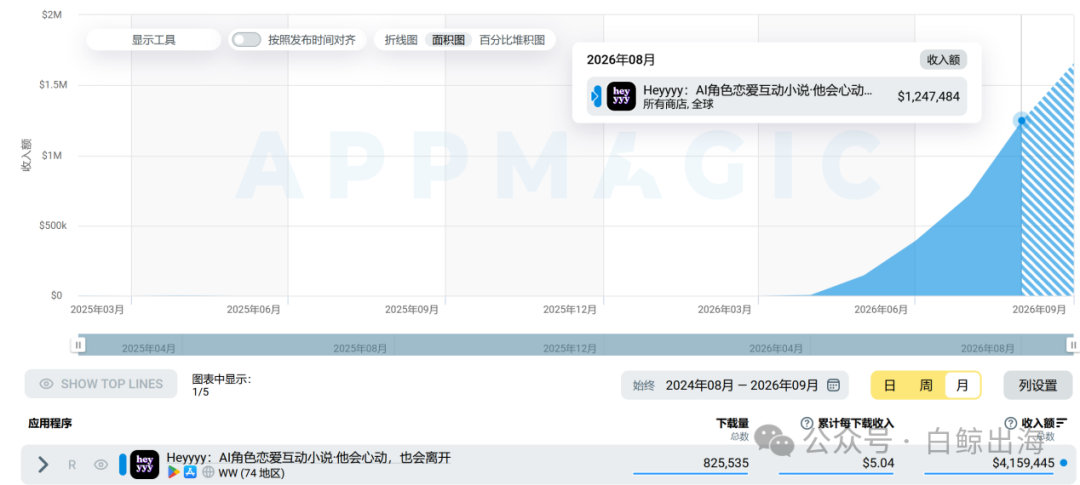Click the 收入额 badge in the tooltip
1080x485 pixels.
pos(943,60)
